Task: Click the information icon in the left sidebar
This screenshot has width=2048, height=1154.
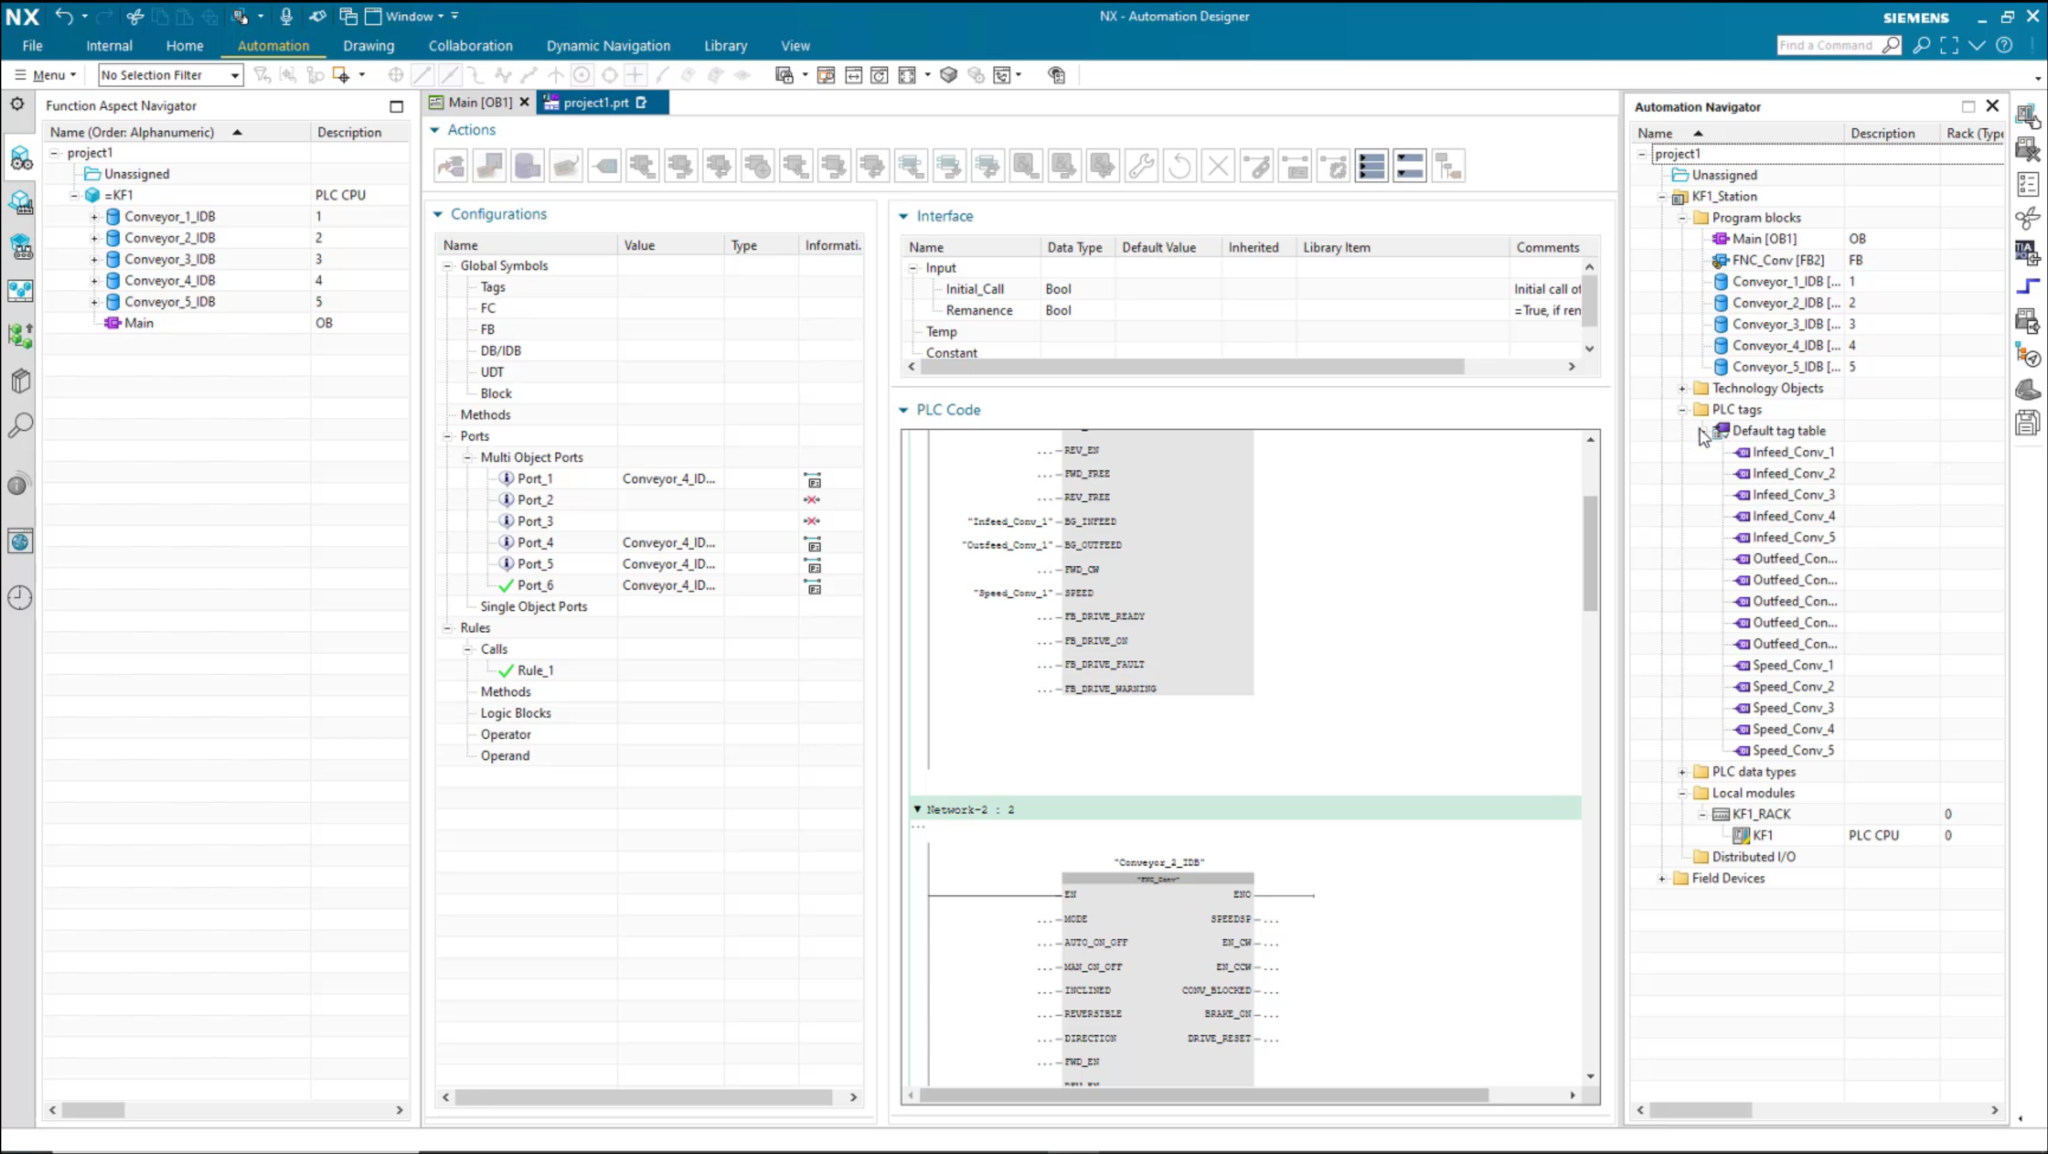Action: [x=18, y=484]
